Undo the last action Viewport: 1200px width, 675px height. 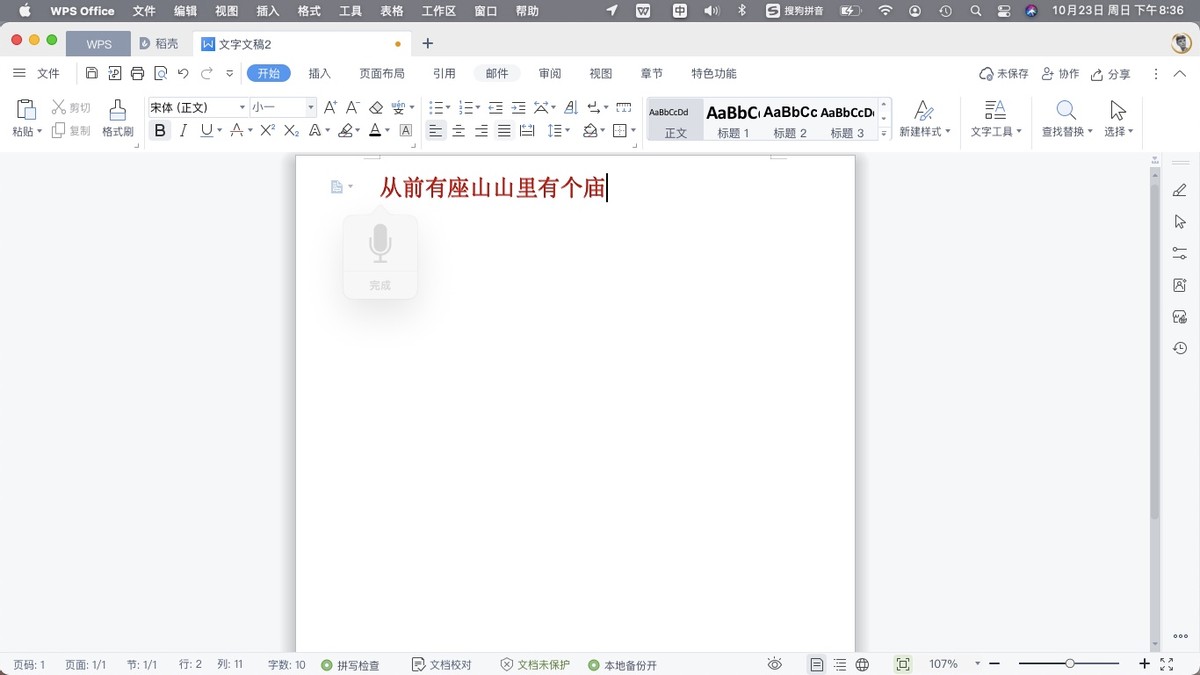click(x=183, y=73)
